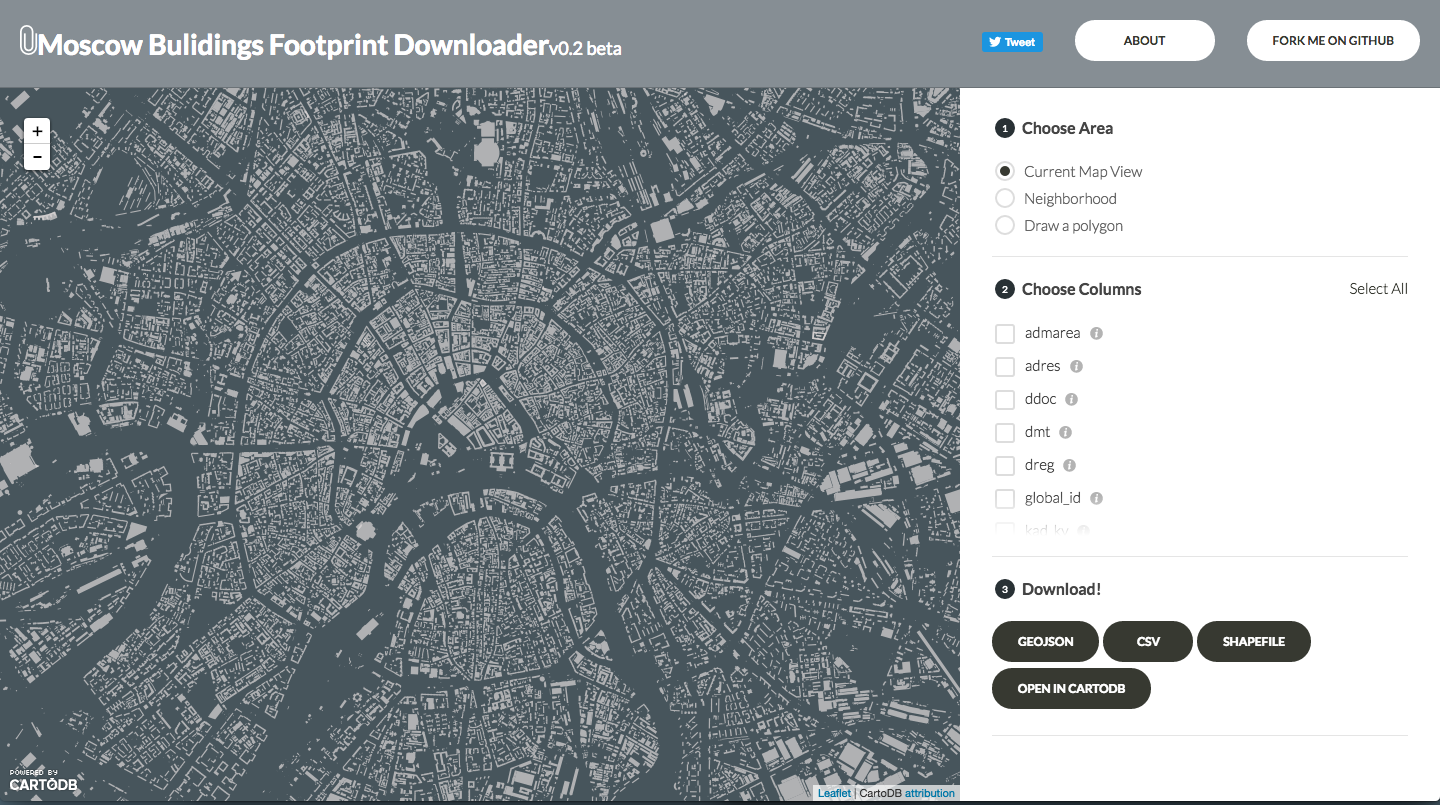
Task: Download data as CSV
Action: pos(1148,641)
